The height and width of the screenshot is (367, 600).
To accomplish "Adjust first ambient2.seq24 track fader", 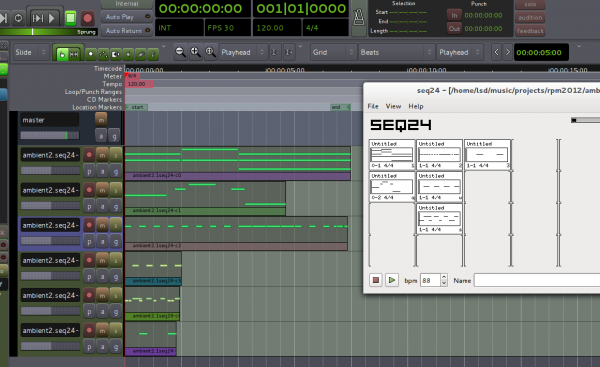I will click(x=50, y=170).
